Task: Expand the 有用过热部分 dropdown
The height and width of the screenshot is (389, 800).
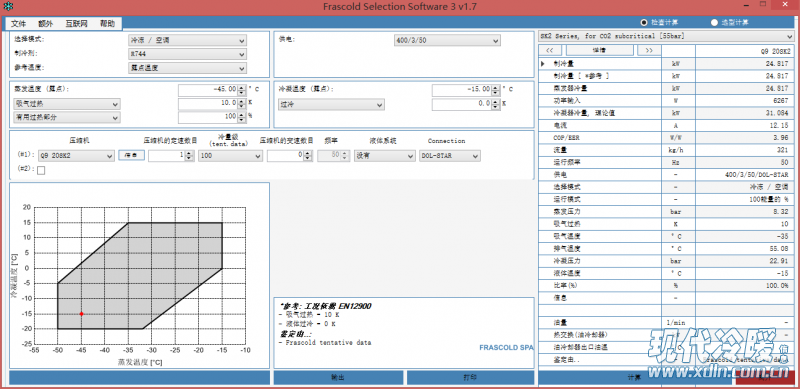Action: click(67, 117)
